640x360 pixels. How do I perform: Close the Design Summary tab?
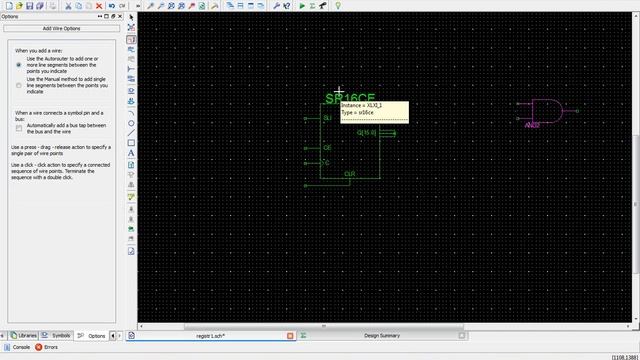[x=462, y=336]
